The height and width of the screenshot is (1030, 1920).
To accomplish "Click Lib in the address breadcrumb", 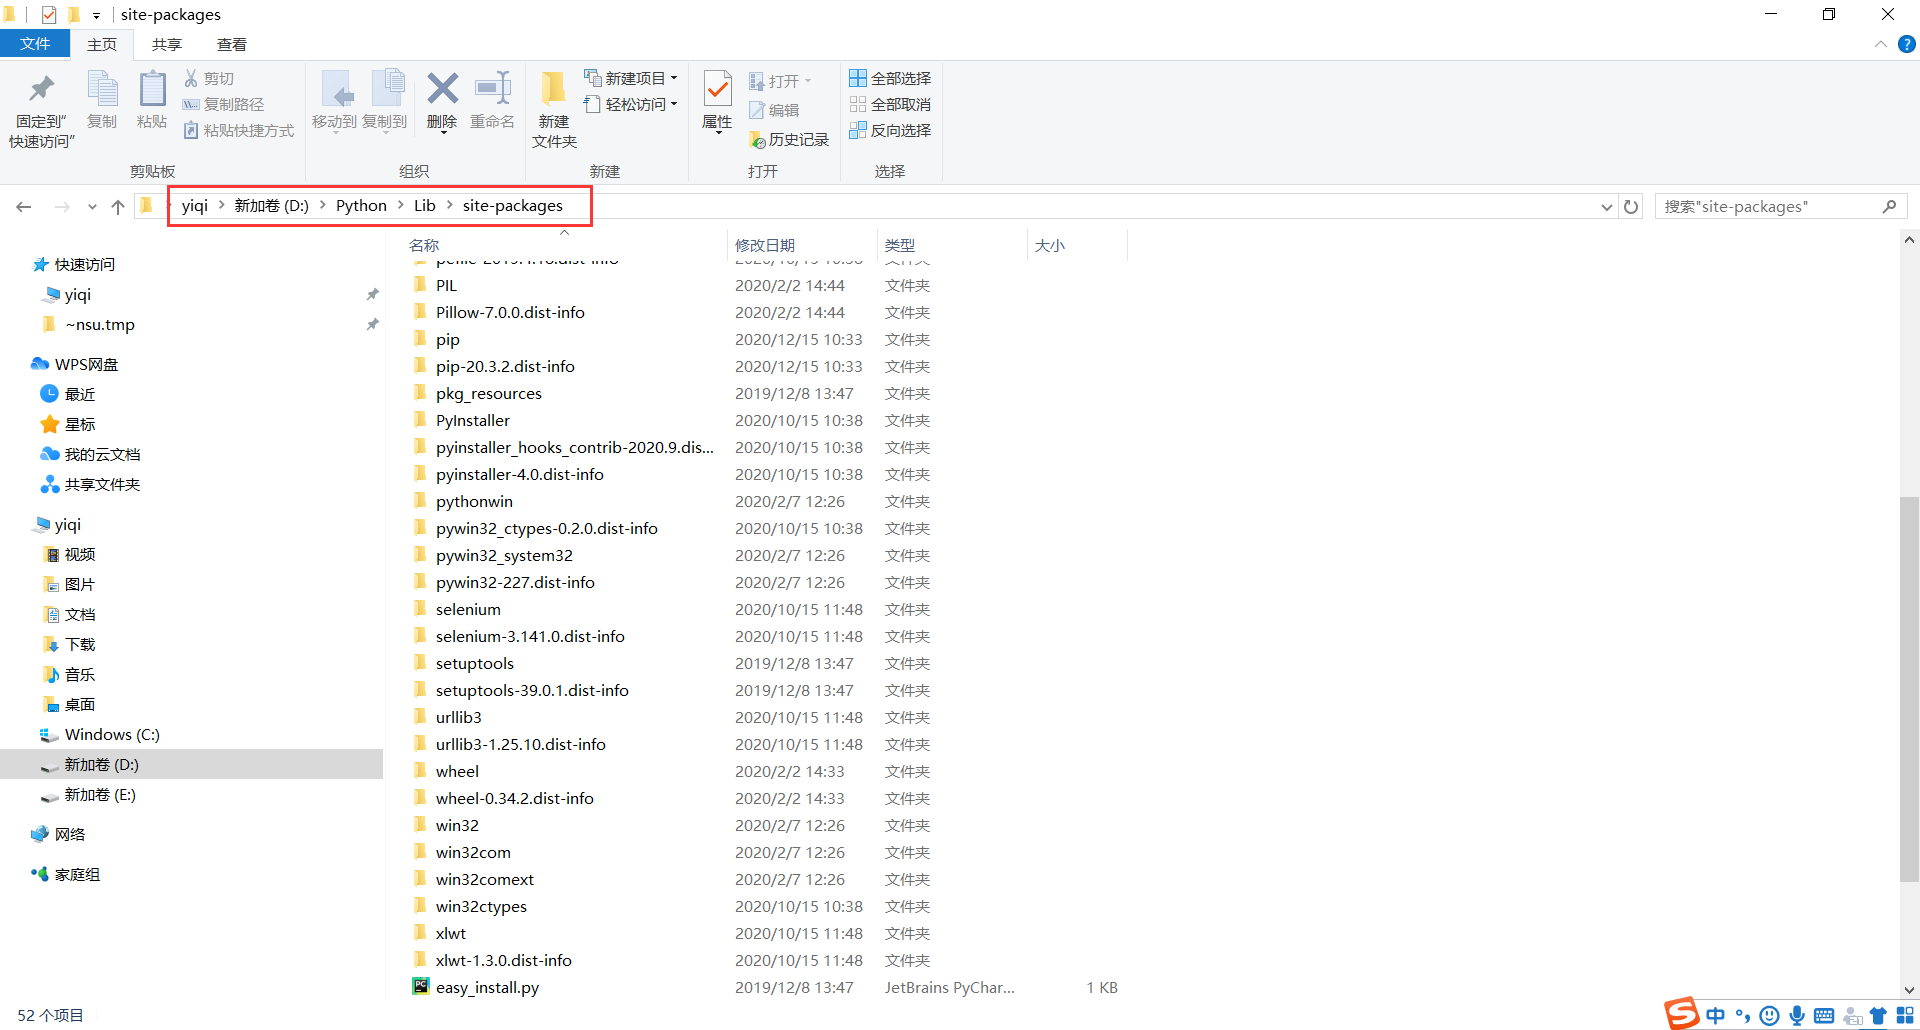I will pos(425,205).
